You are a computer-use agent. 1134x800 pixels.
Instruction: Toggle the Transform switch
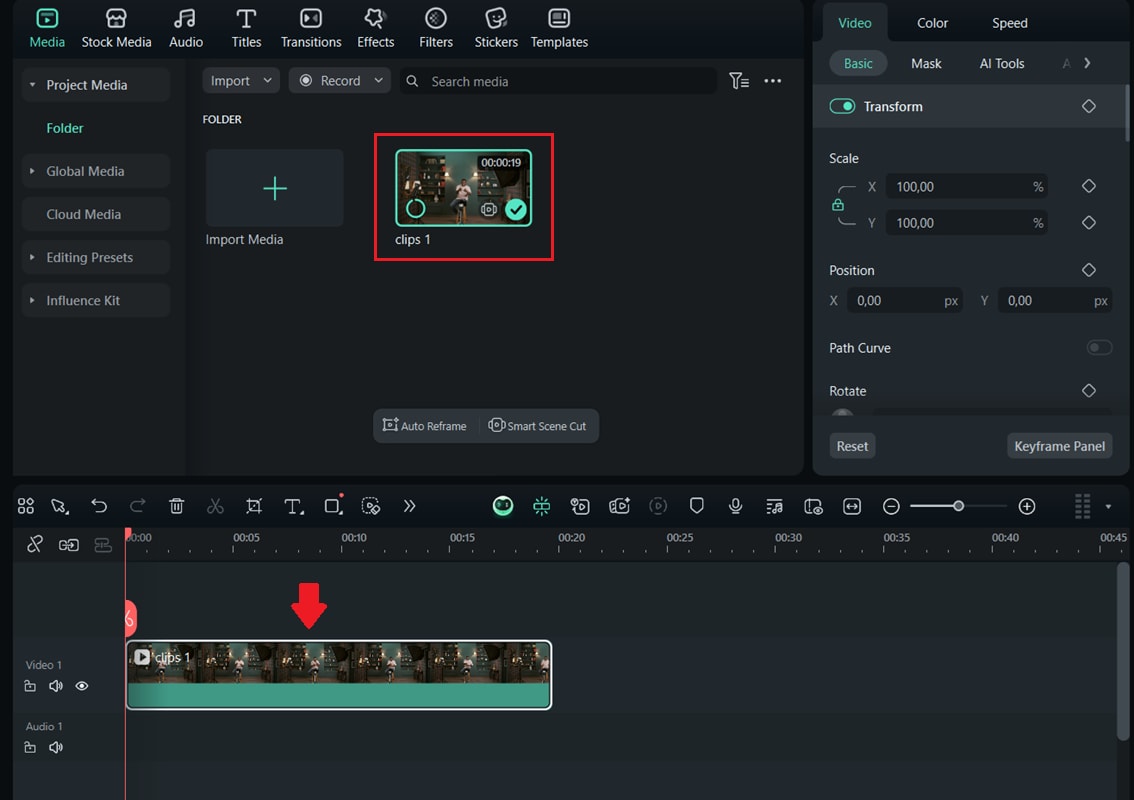[842, 106]
